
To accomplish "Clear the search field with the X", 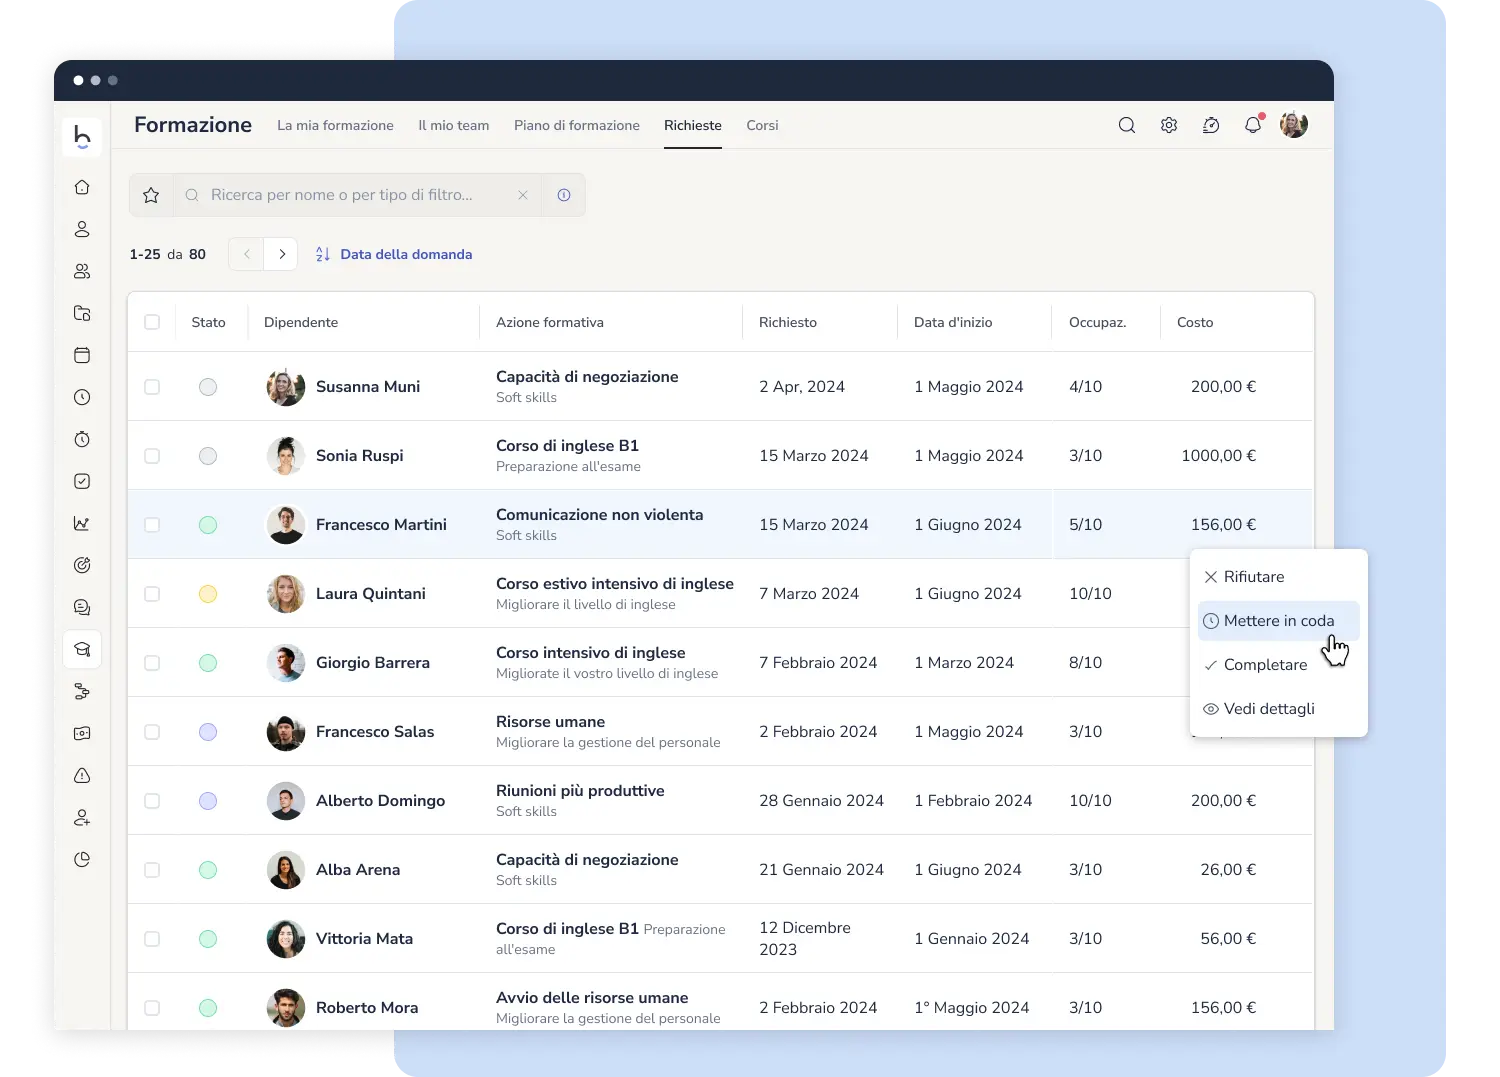I will pyautogui.click(x=522, y=195).
